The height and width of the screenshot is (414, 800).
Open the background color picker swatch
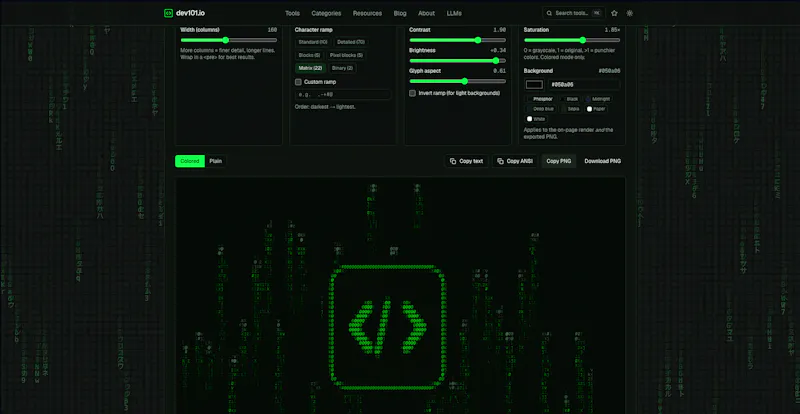[x=535, y=85]
